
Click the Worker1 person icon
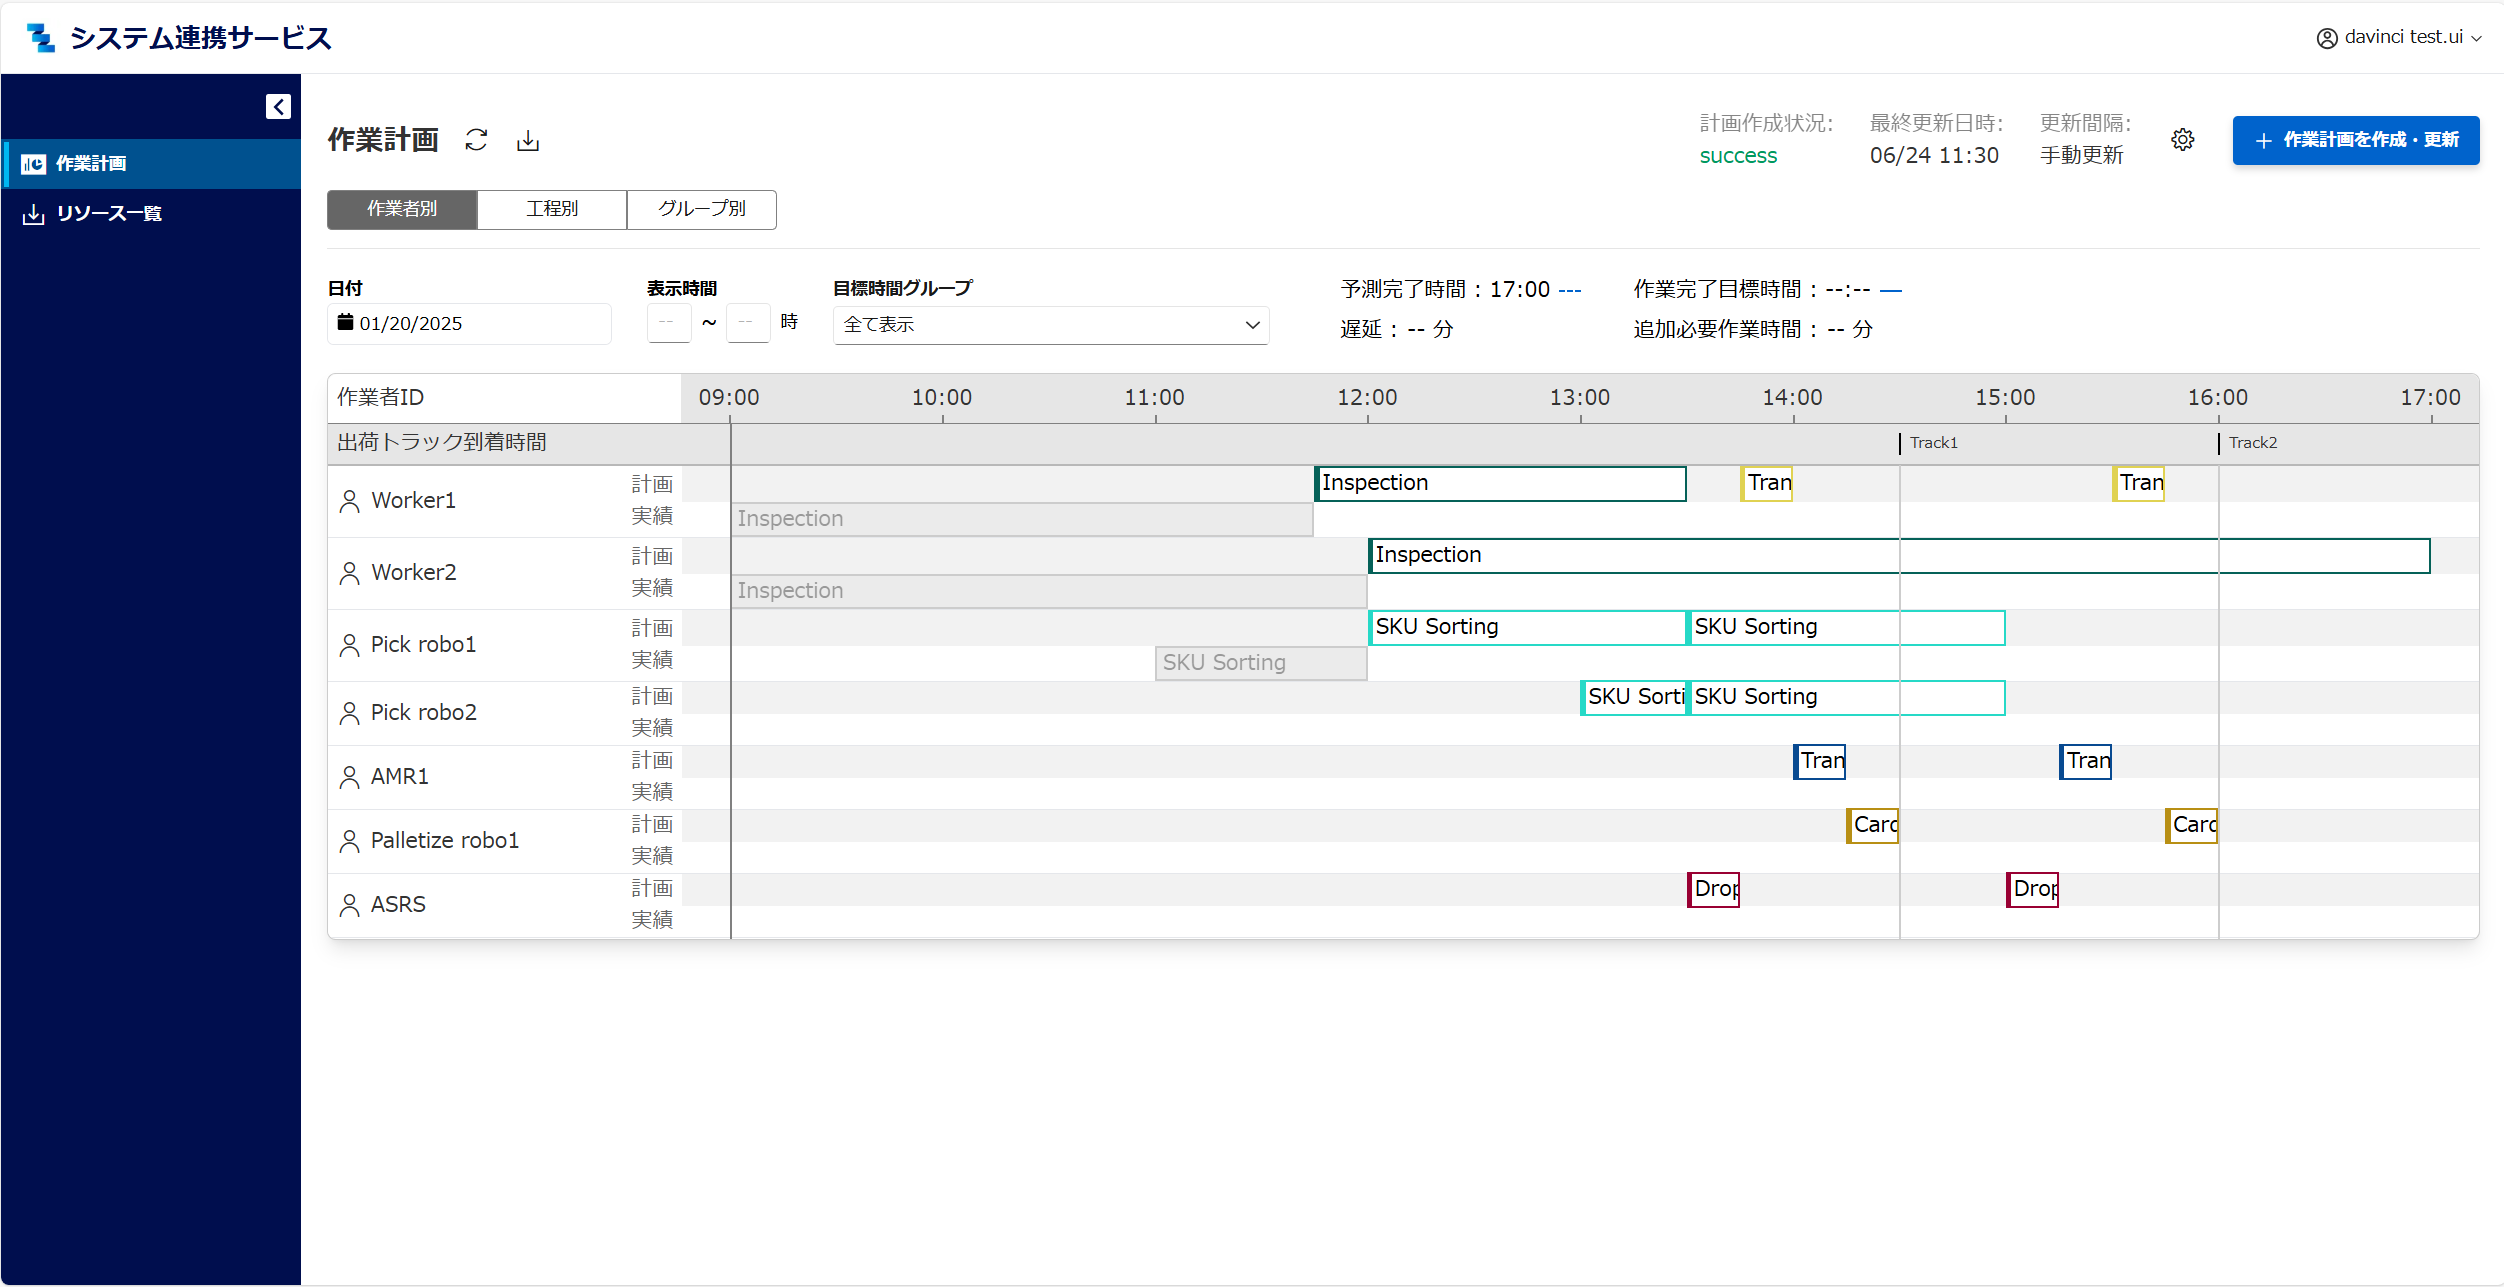tap(349, 501)
